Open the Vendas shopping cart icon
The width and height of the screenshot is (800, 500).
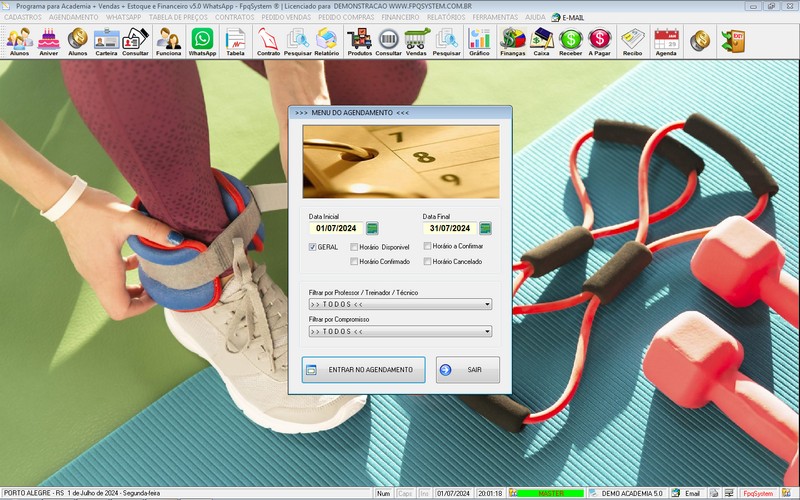click(416, 41)
